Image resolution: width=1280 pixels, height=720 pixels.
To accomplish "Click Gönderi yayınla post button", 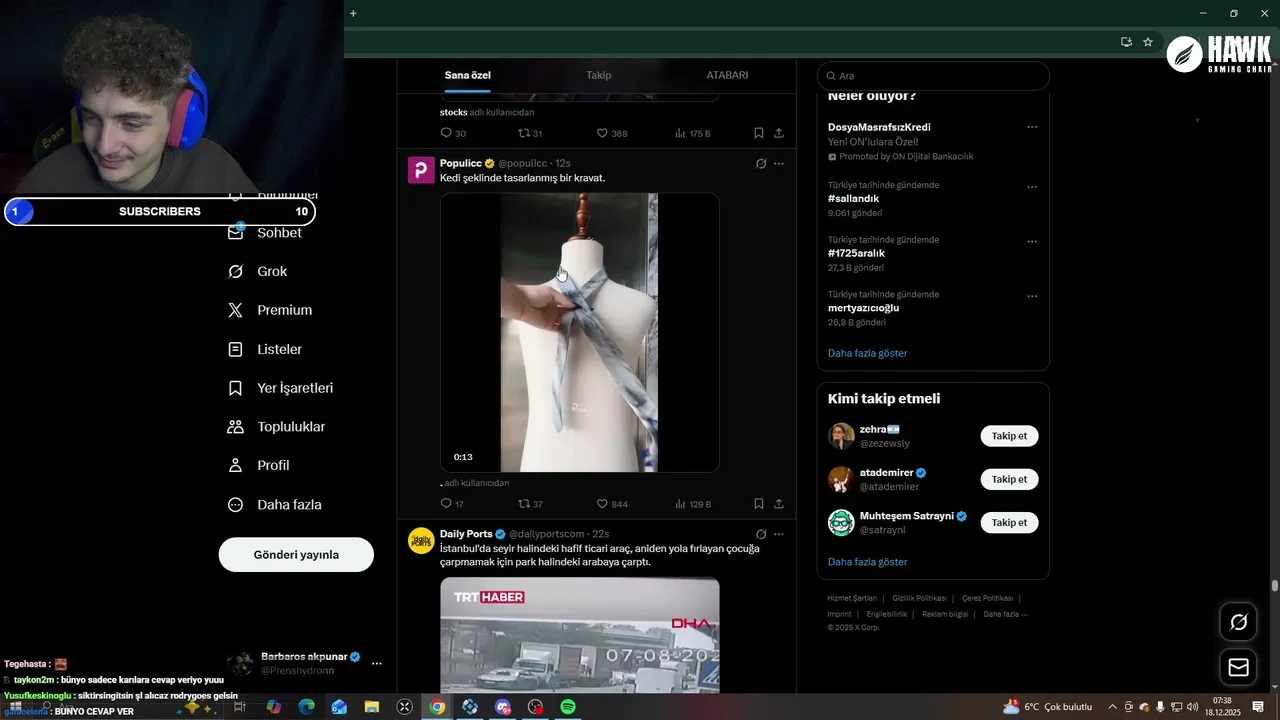I will [x=296, y=555].
